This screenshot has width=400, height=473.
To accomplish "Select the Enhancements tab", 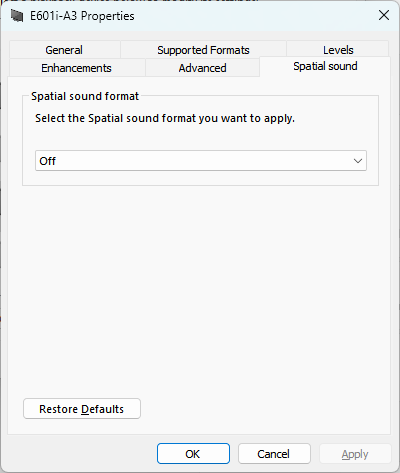I will pyautogui.click(x=76, y=68).
